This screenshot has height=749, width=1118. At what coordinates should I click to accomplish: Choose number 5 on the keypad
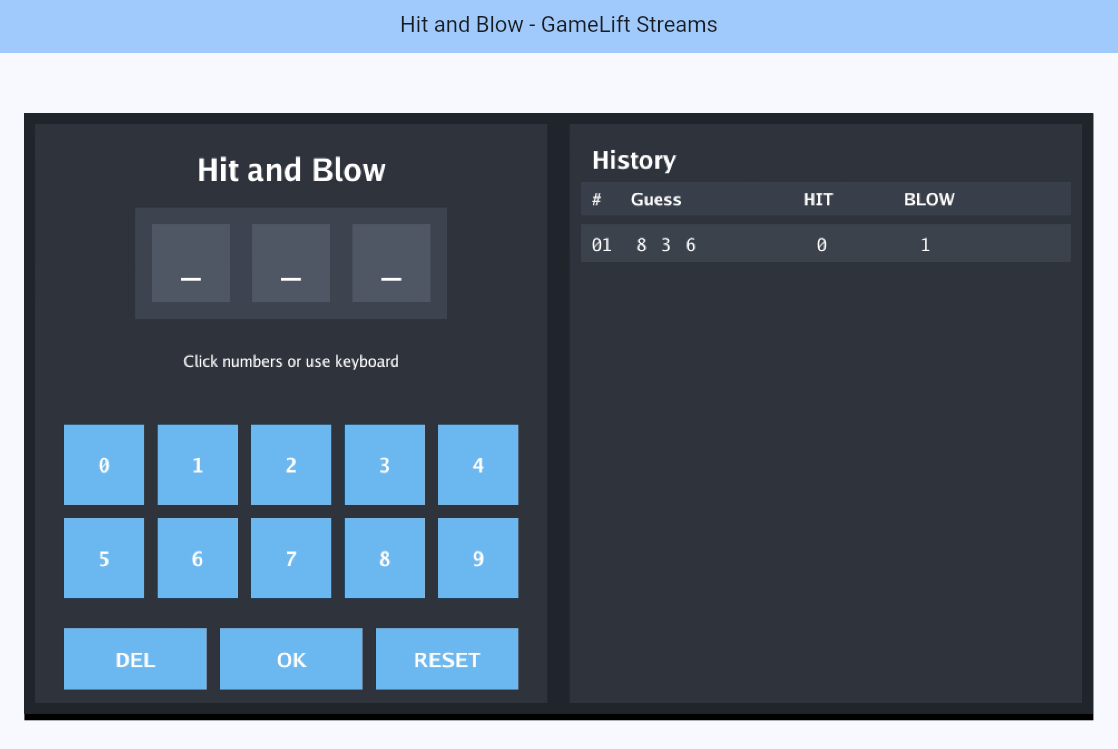(x=104, y=558)
